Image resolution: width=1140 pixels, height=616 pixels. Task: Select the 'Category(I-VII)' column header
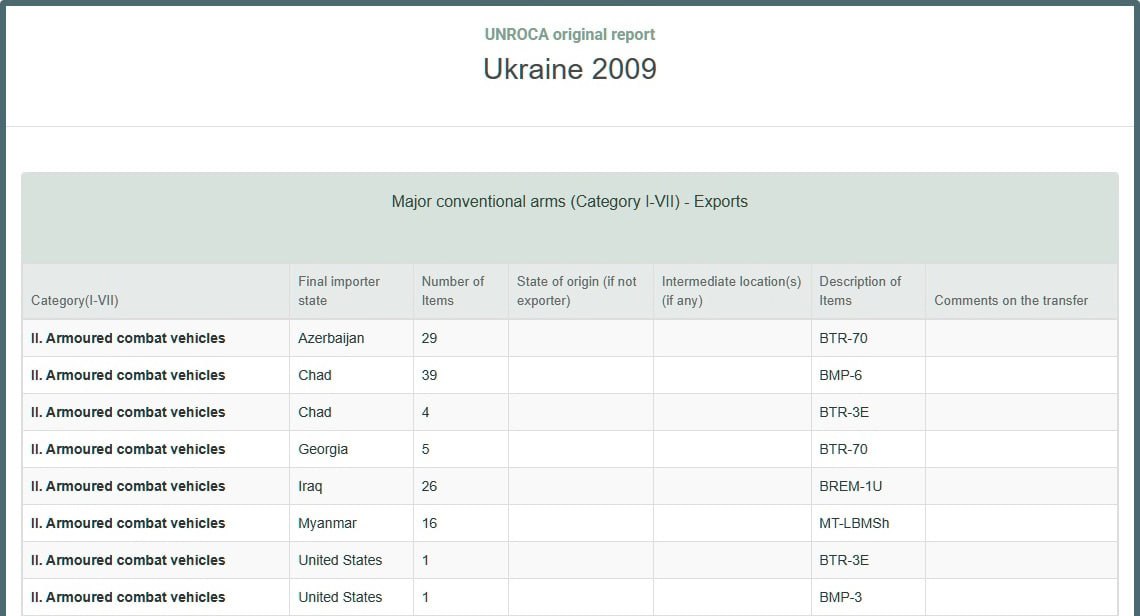(75, 300)
